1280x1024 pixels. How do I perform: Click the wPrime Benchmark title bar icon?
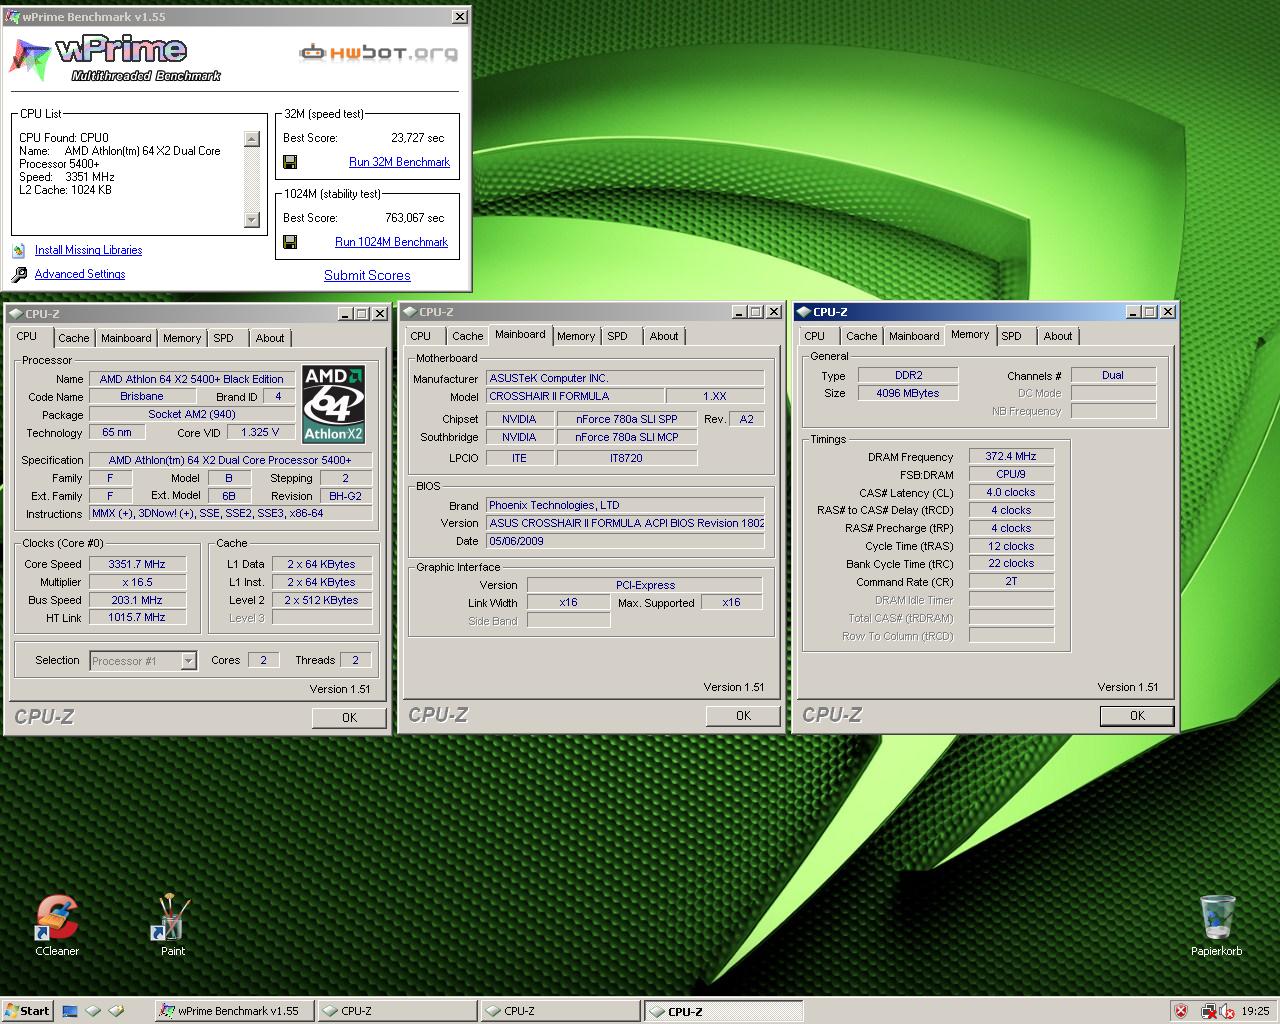click(13, 17)
